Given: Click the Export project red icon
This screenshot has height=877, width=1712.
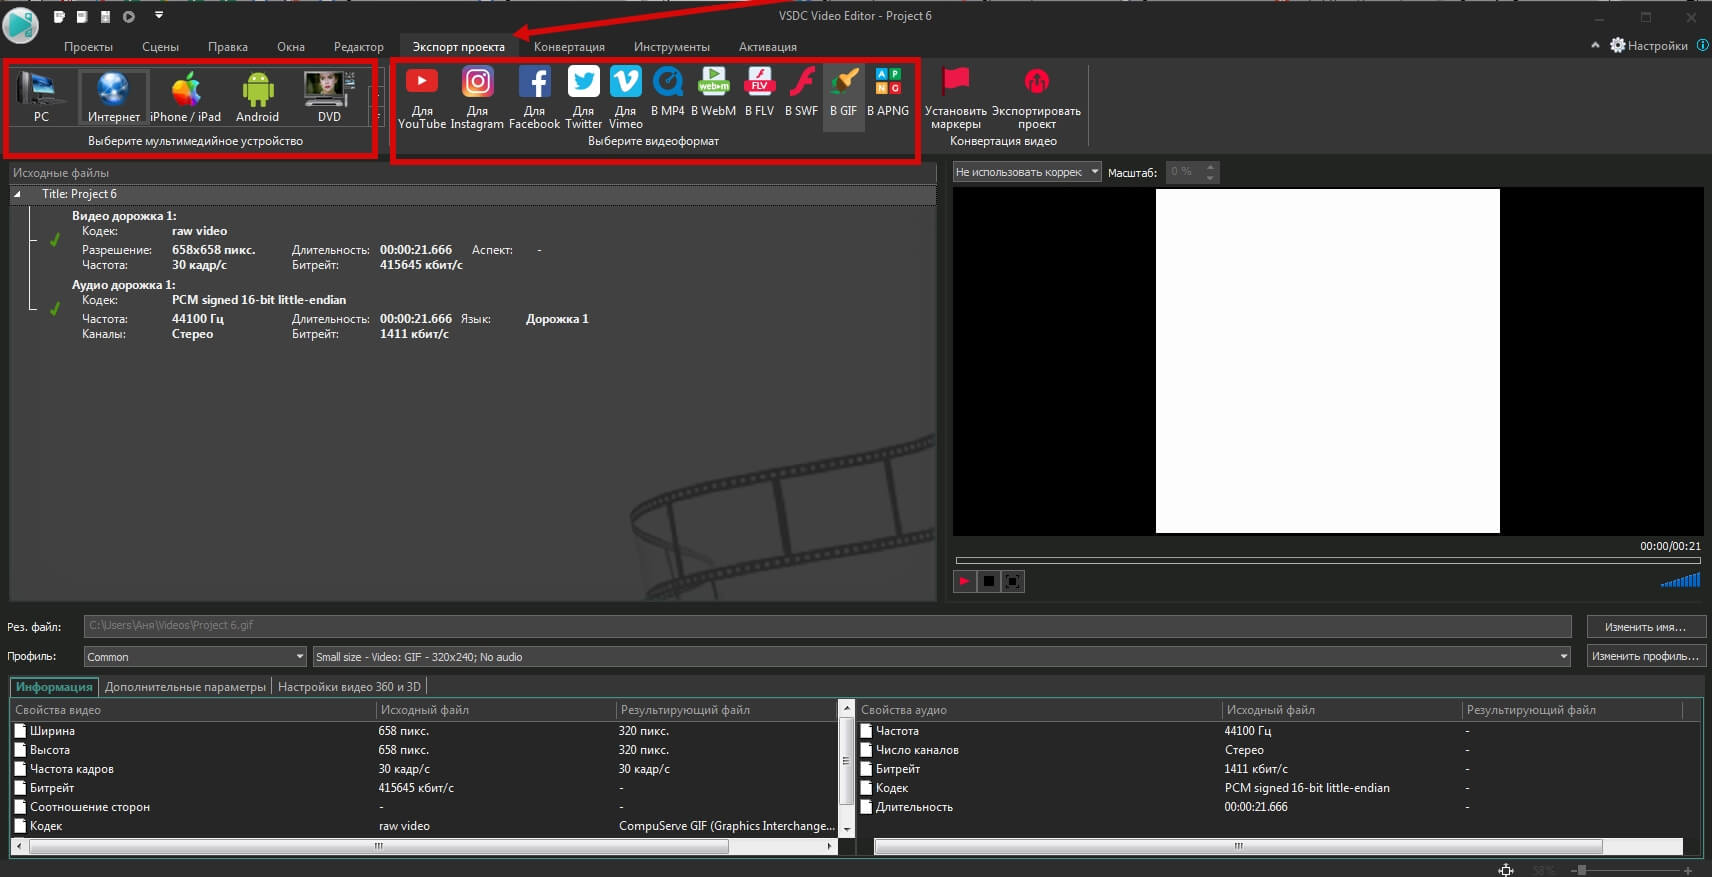Looking at the screenshot, I should [x=1036, y=82].
